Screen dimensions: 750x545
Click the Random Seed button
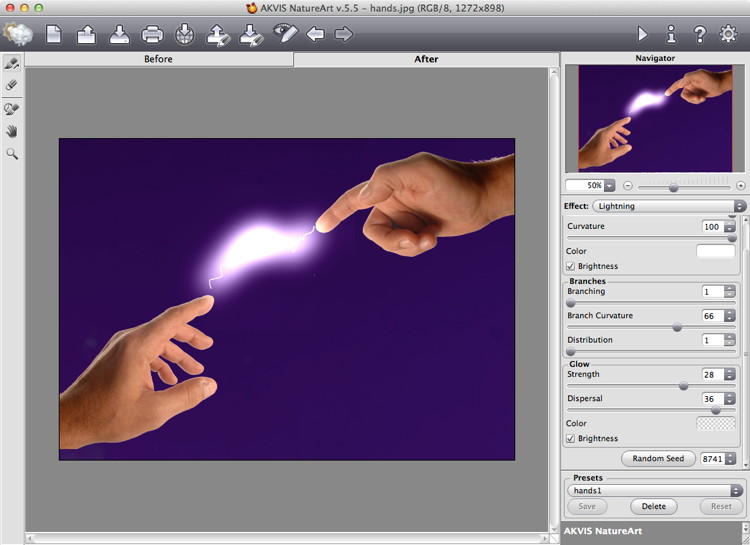pos(658,458)
